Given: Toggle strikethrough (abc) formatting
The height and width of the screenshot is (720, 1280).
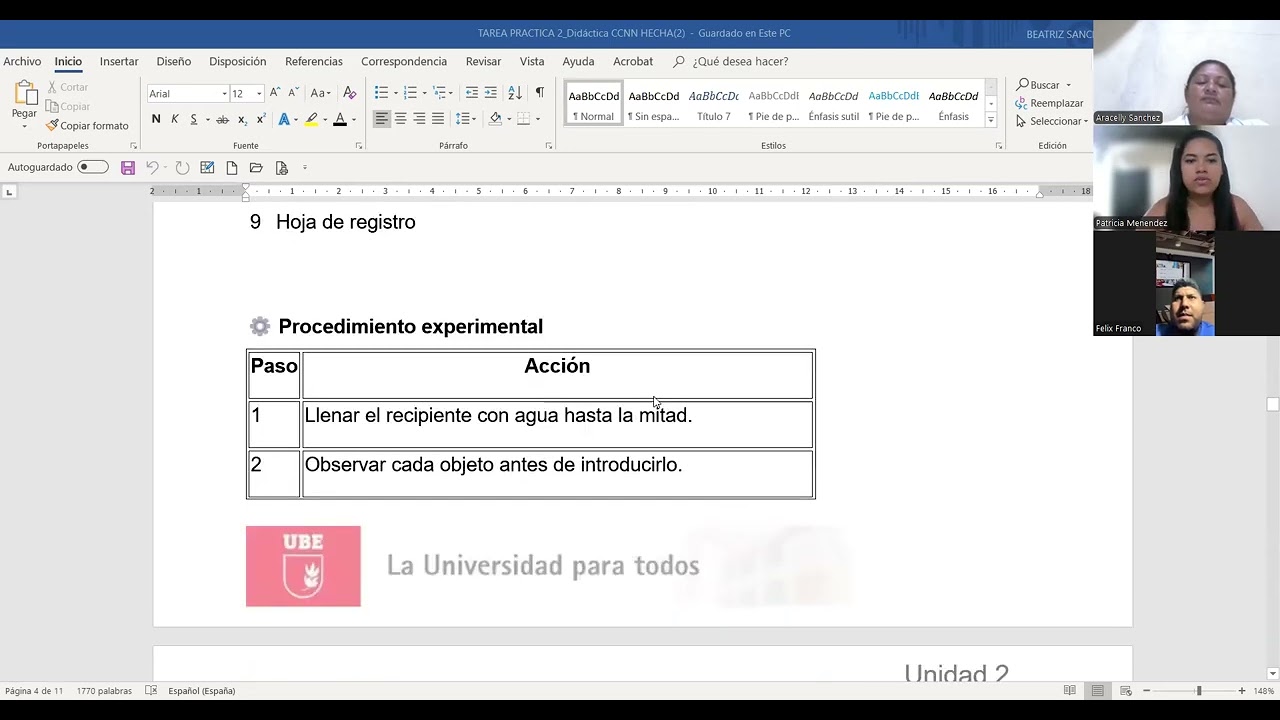Looking at the screenshot, I should 222,119.
